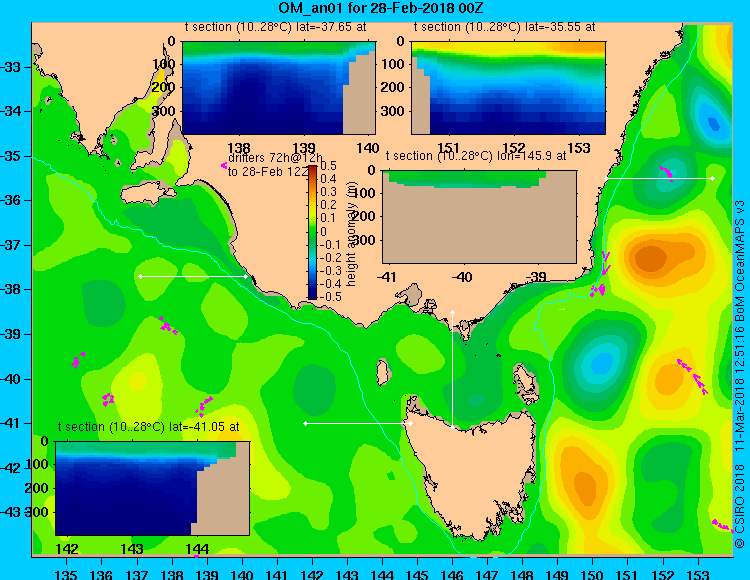Click the longitude label 141 on the bottom axis
Image resolution: width=750 pixels, height=580 pixels.
(276, 574)
